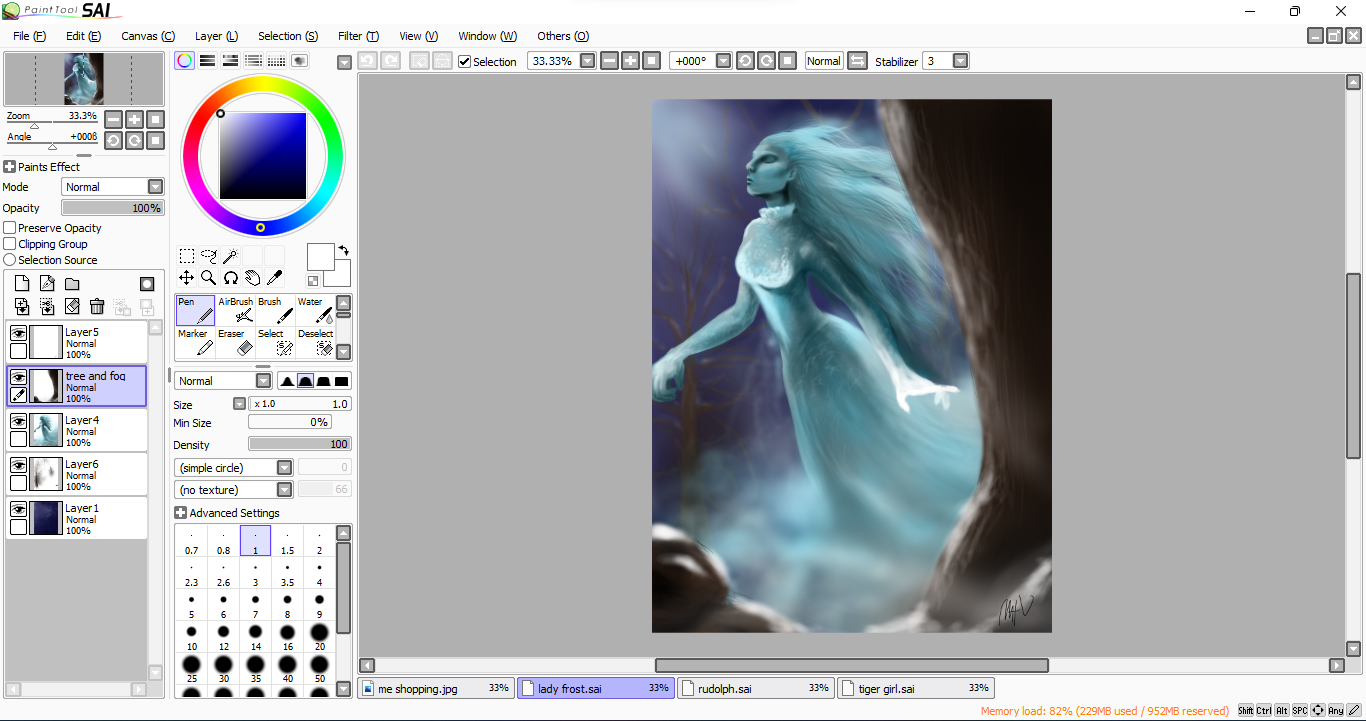Image resolution: width=1366 pixels, height=721 pixels.
Task: Expand the Paints Effect section
Action: [x=10, y=167]
